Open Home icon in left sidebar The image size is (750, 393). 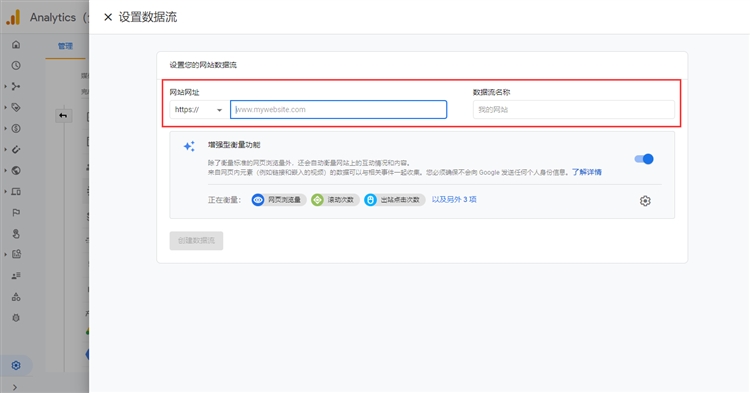pyautogui.click(x=16, y=44)
